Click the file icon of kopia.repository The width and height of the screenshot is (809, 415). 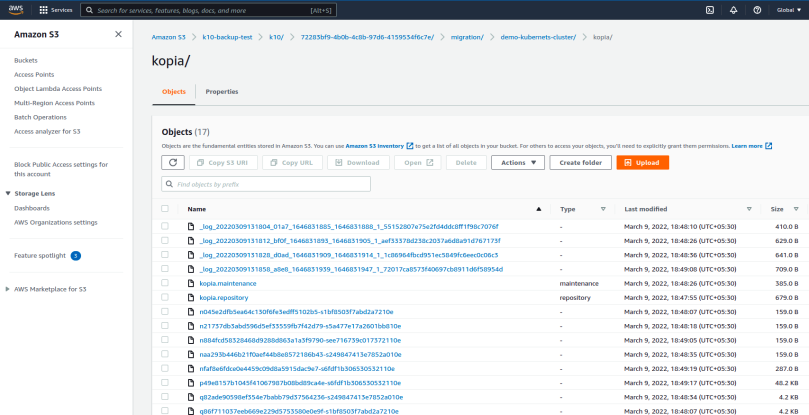tap(190, 298)
